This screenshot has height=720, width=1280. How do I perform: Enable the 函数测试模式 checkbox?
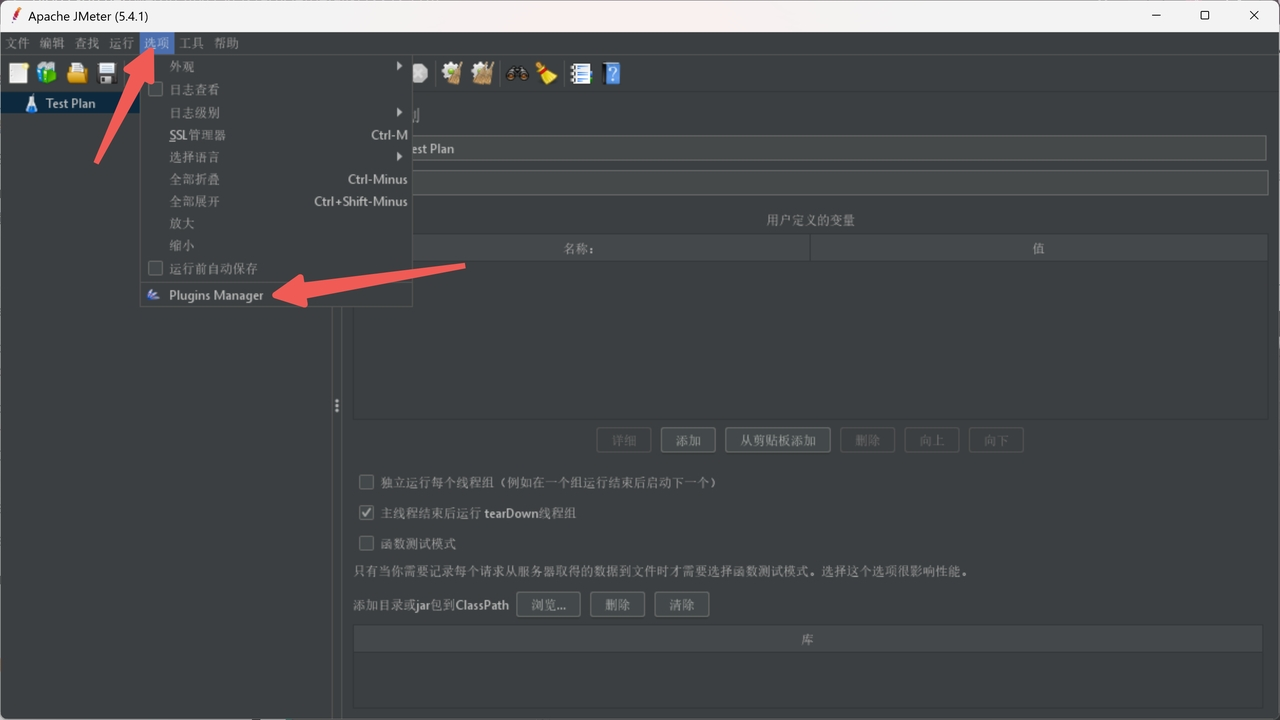[x=366, y=544]
